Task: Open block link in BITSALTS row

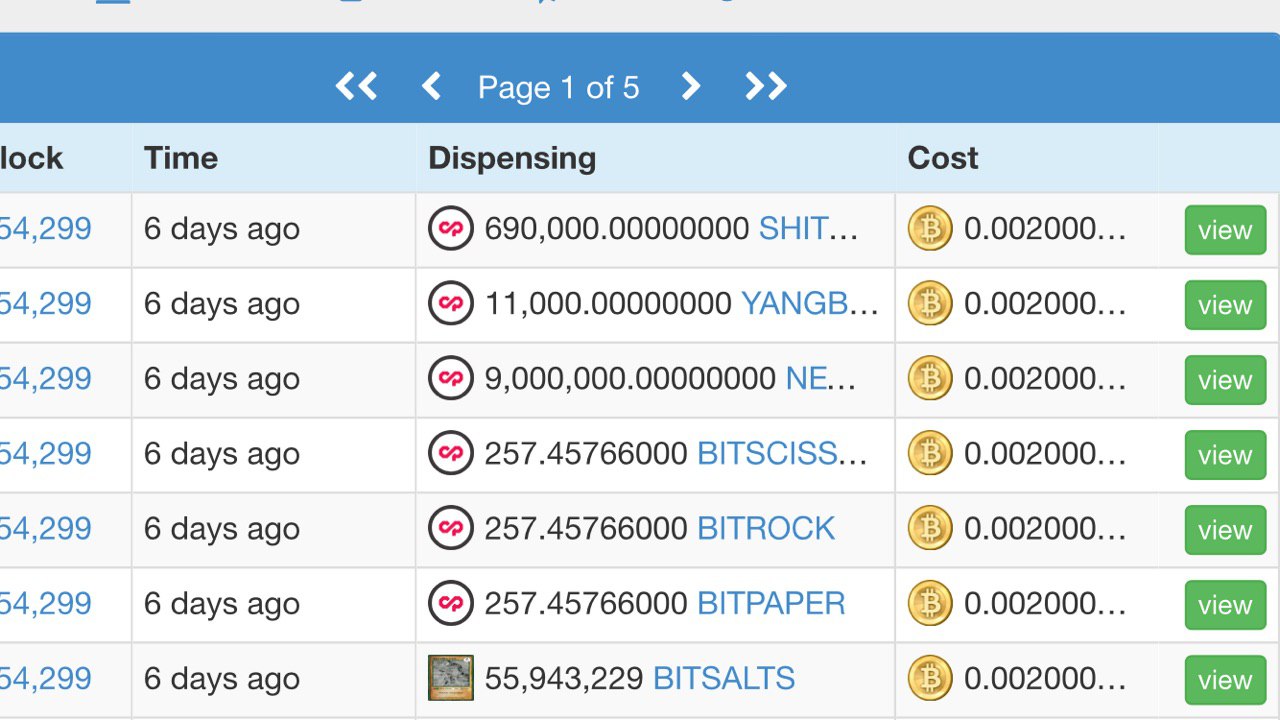Action: 45,679
